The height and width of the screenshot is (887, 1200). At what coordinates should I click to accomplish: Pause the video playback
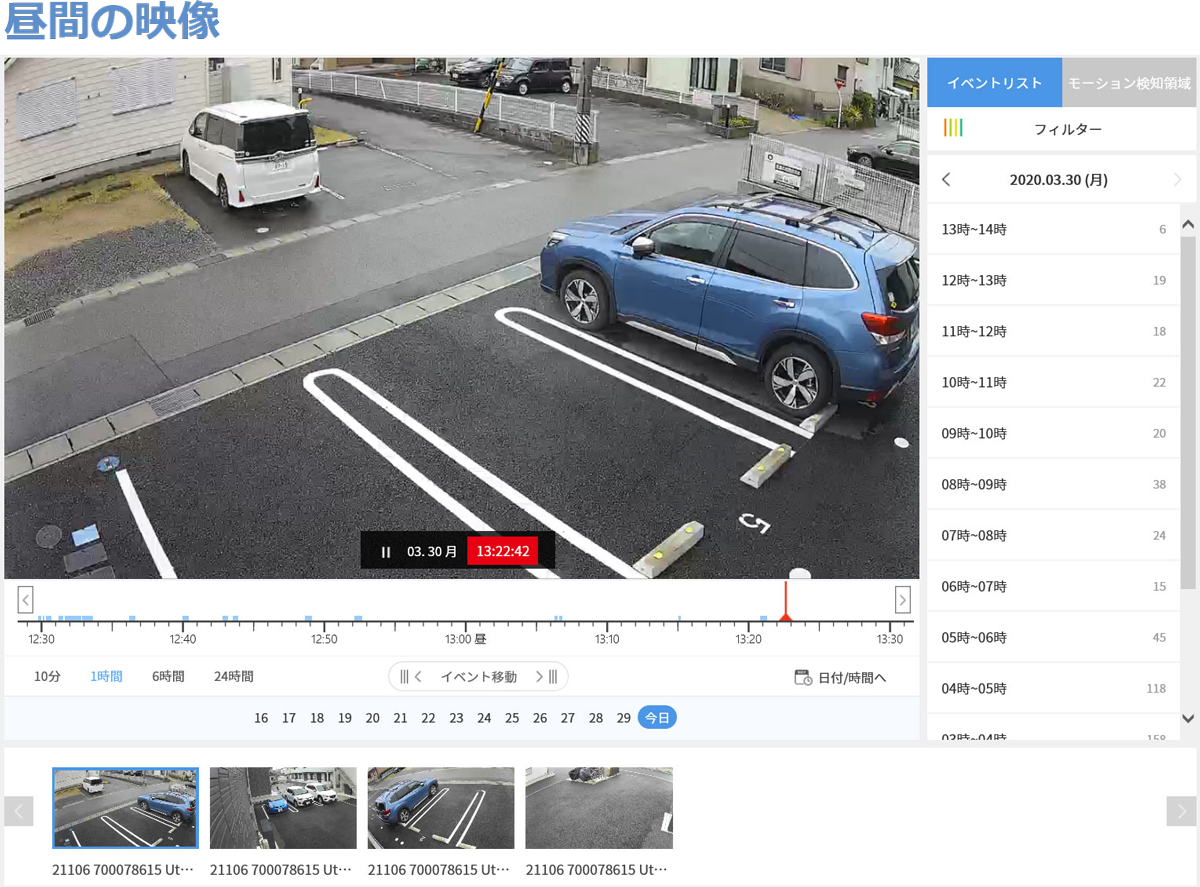[x=386, y=552]
